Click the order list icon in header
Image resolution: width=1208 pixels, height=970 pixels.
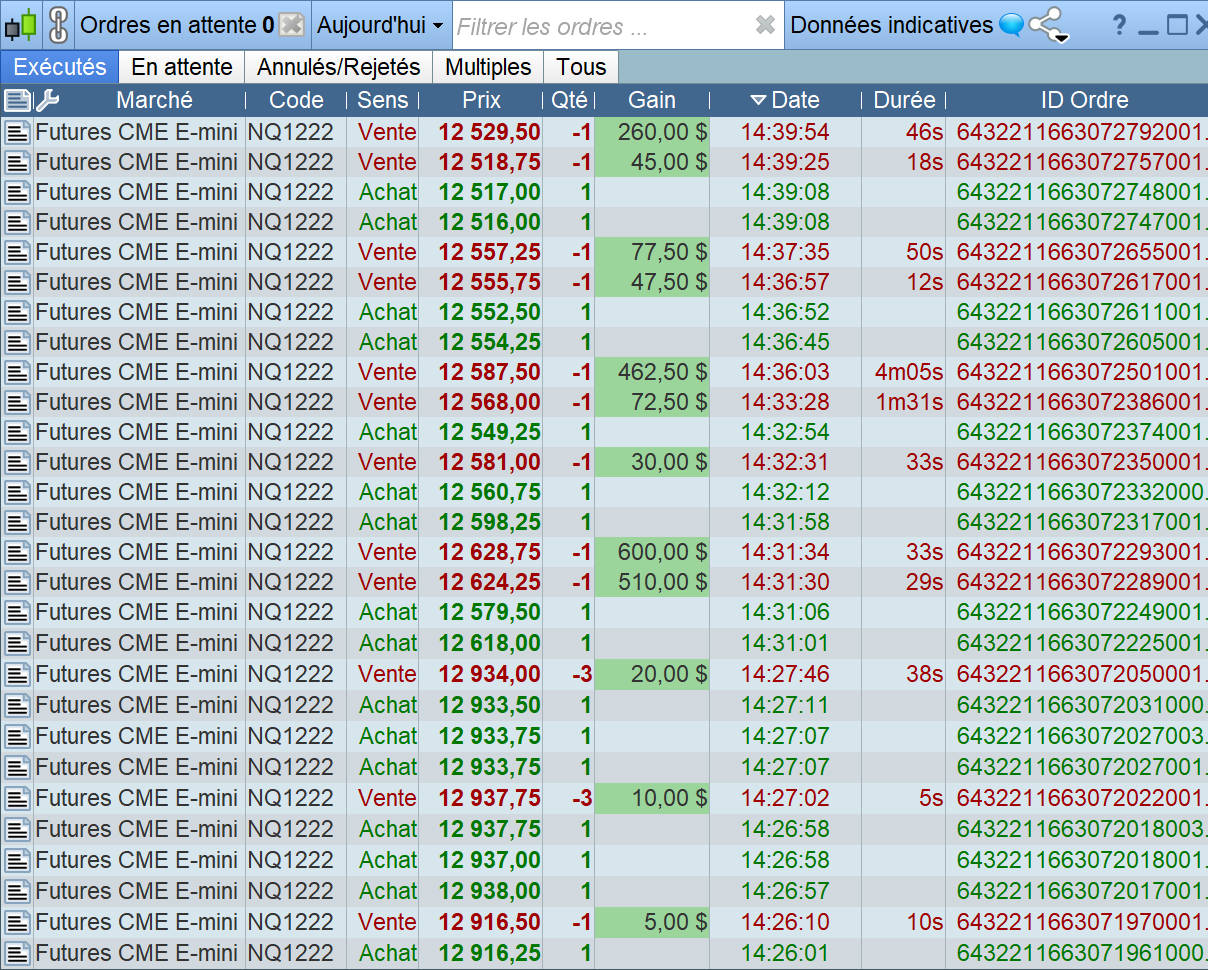(17, 100)
